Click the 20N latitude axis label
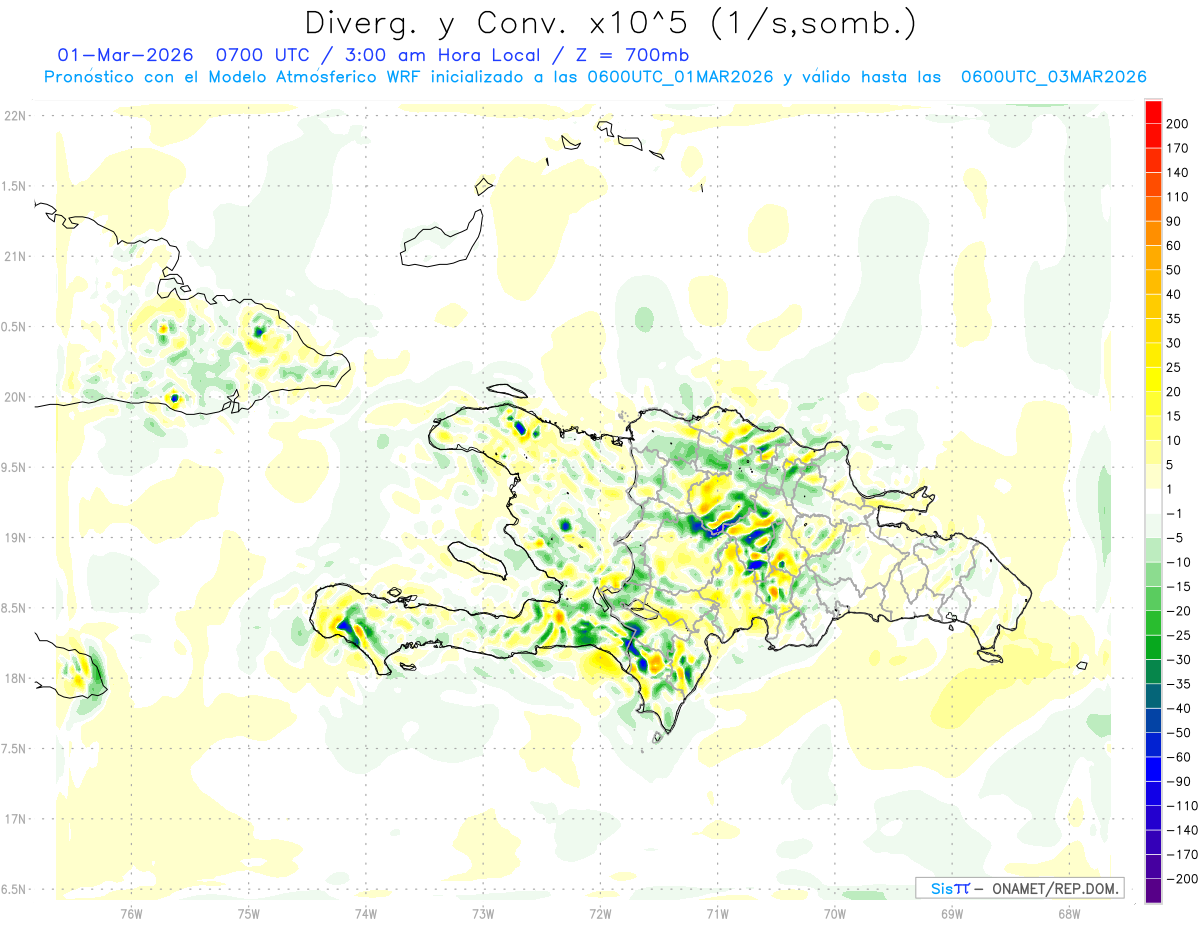Viewport: 1200px width, 927px height. pyautogui.click(x=14, y=397)
